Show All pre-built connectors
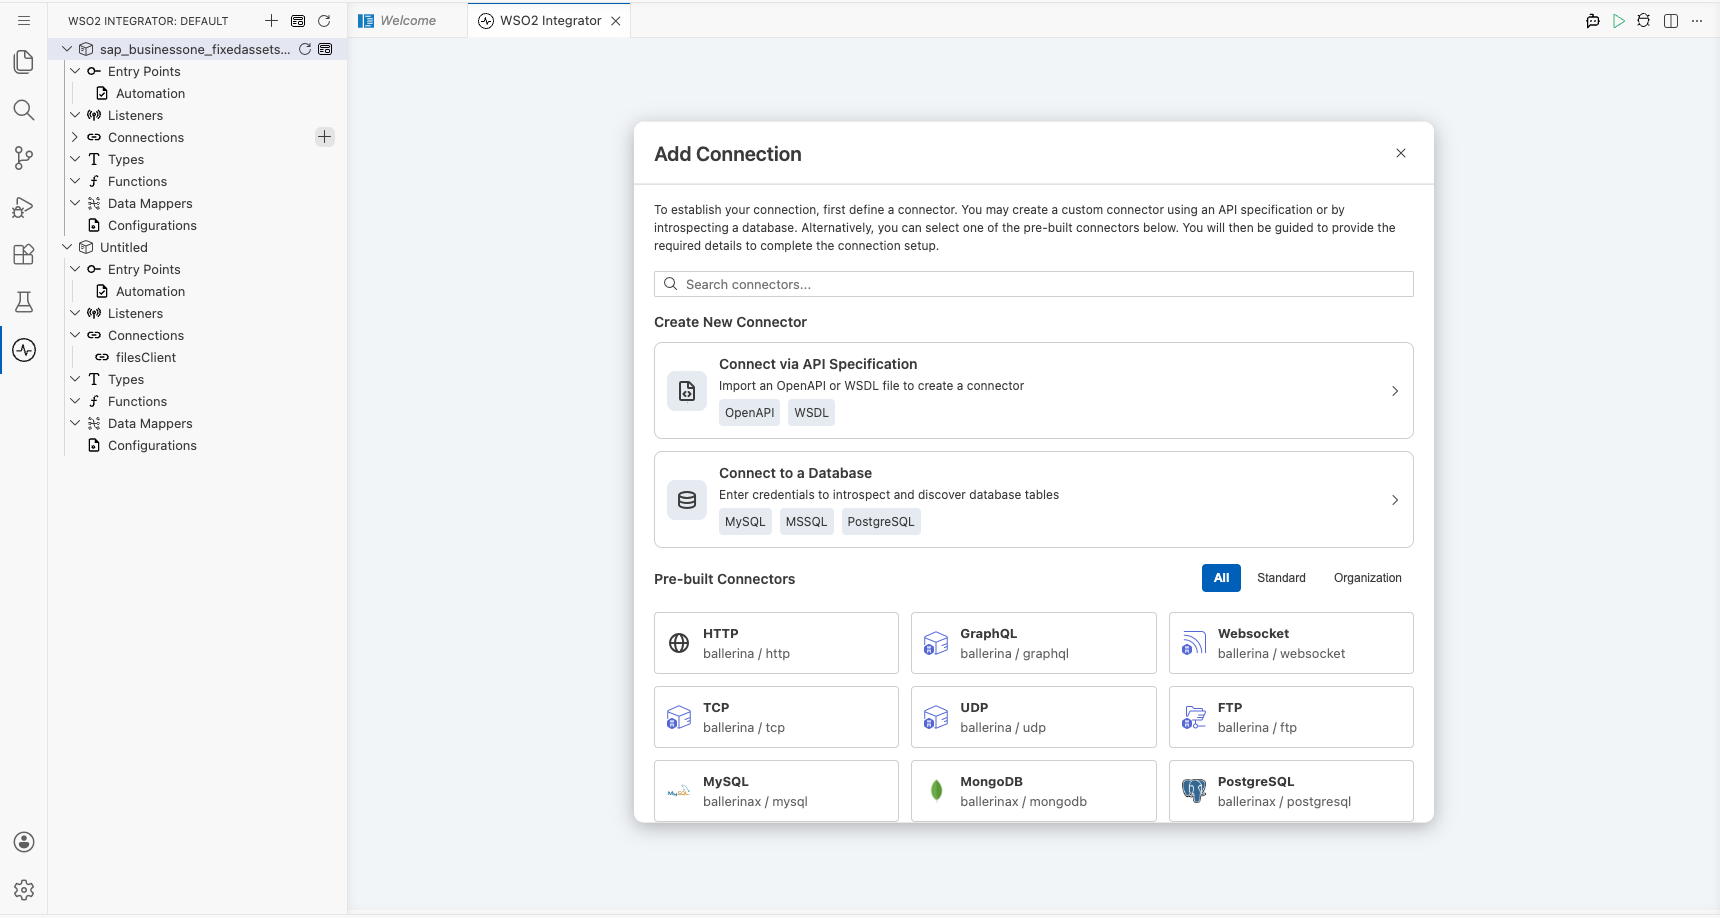 pyautogui.click(x=1221, y=578)
